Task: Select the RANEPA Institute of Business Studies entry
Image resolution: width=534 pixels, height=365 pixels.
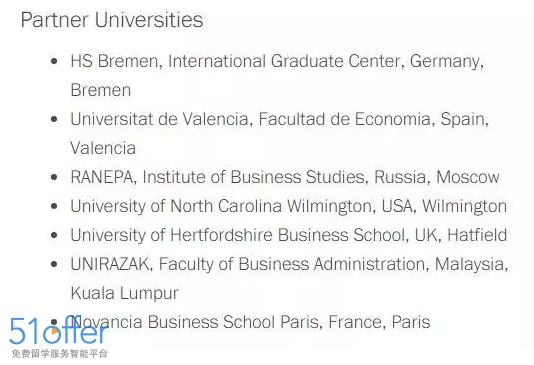Action: (285, 177)
